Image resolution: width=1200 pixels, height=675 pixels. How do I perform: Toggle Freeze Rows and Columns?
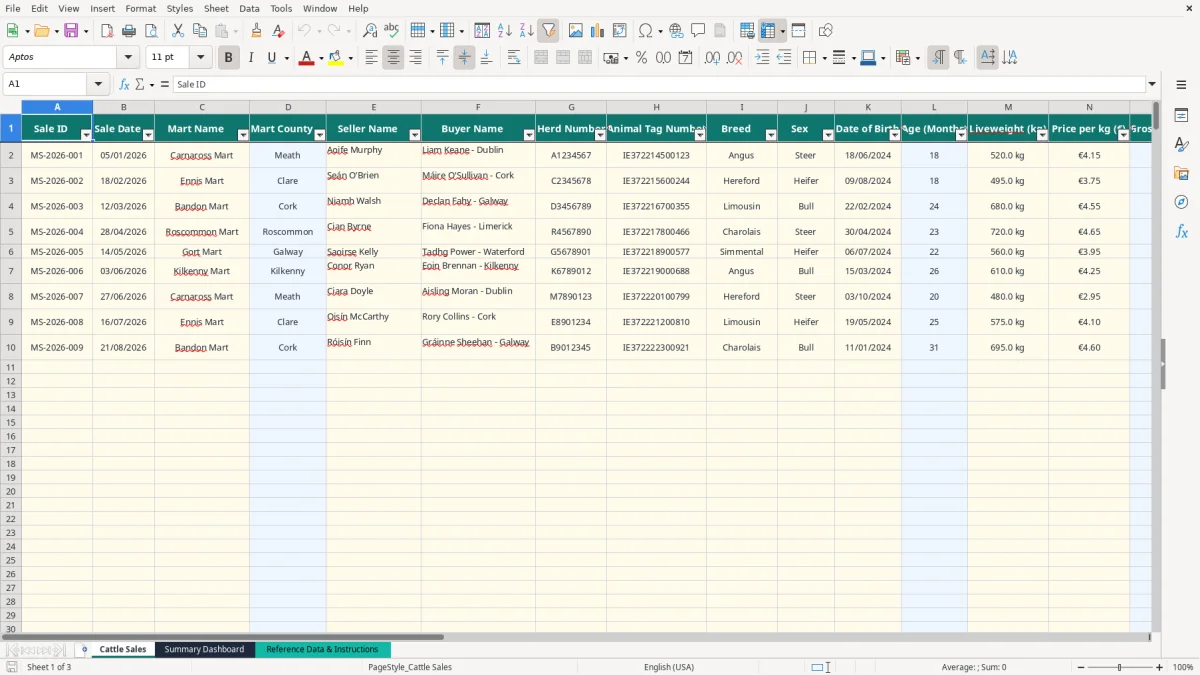pyautogui.click(x=768, y=31)
